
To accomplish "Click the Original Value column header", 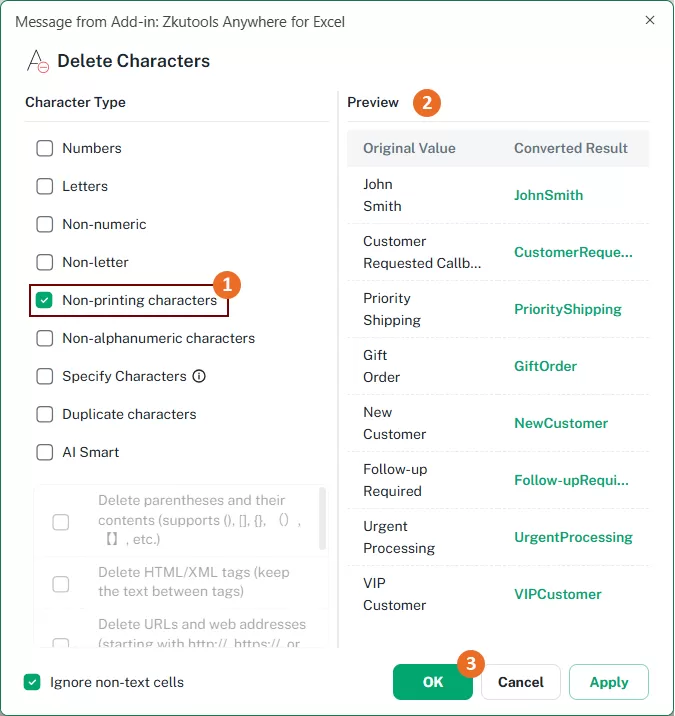I will click(409, 148).
